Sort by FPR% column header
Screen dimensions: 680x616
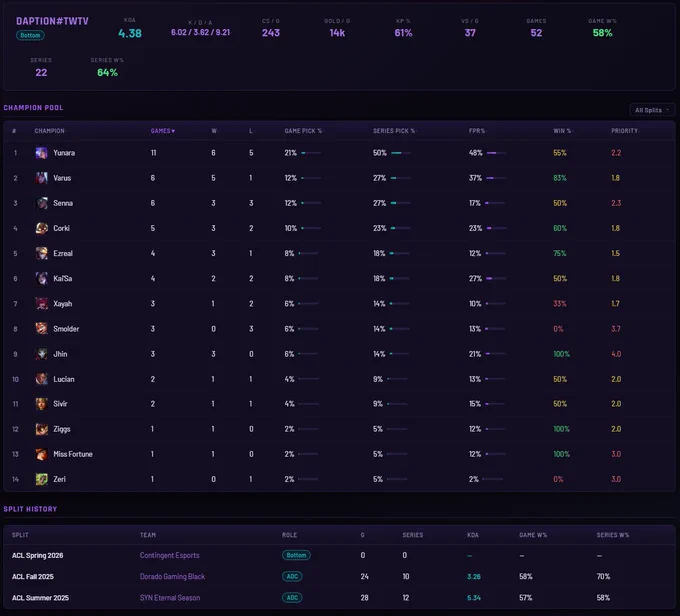coord(477,131)
